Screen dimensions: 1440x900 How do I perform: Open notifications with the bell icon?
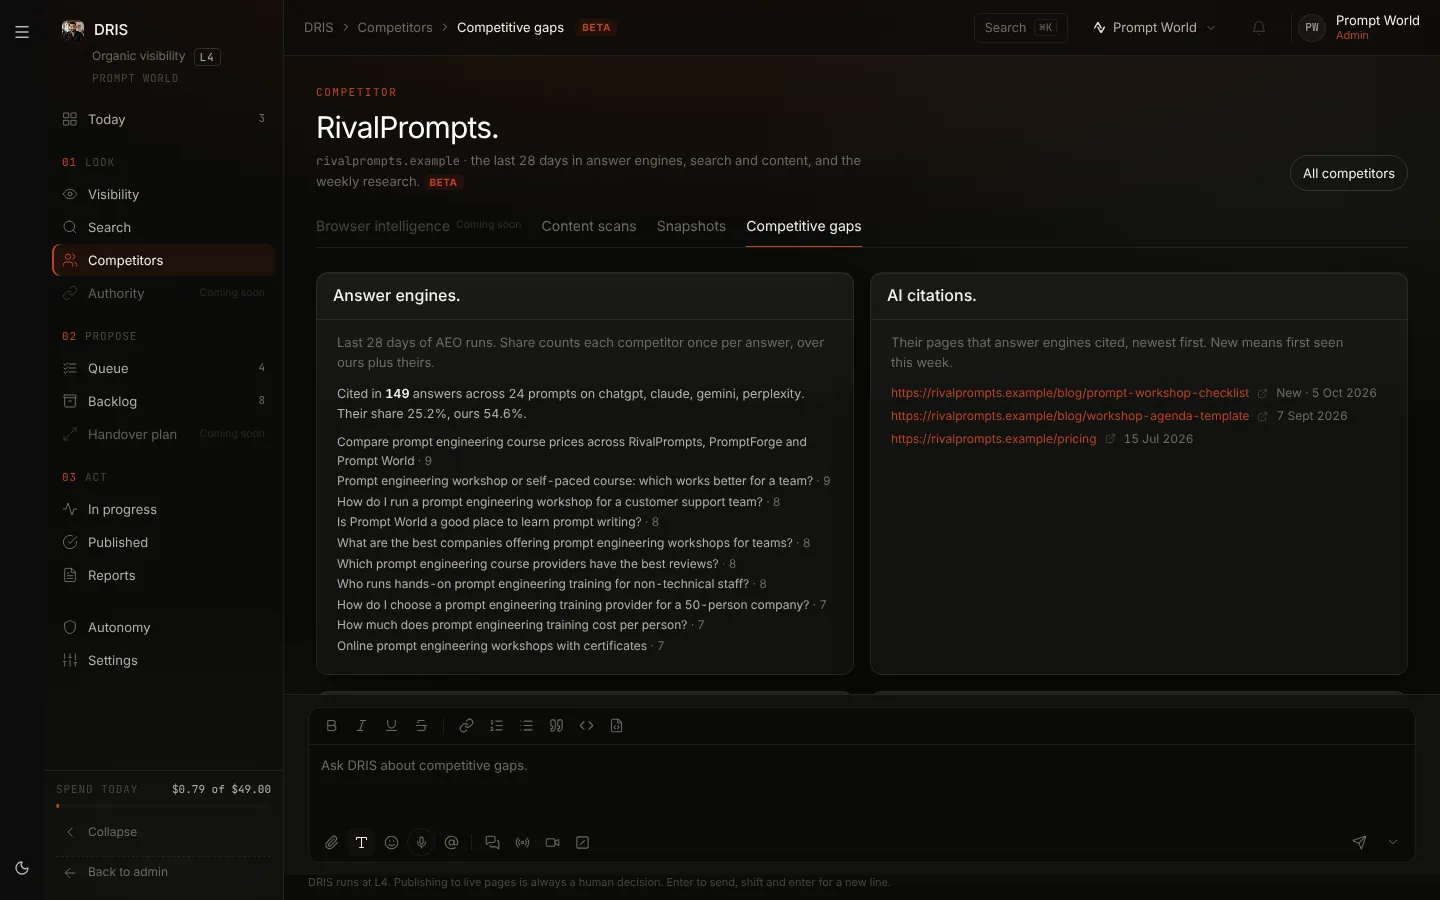pos(1259,28)
